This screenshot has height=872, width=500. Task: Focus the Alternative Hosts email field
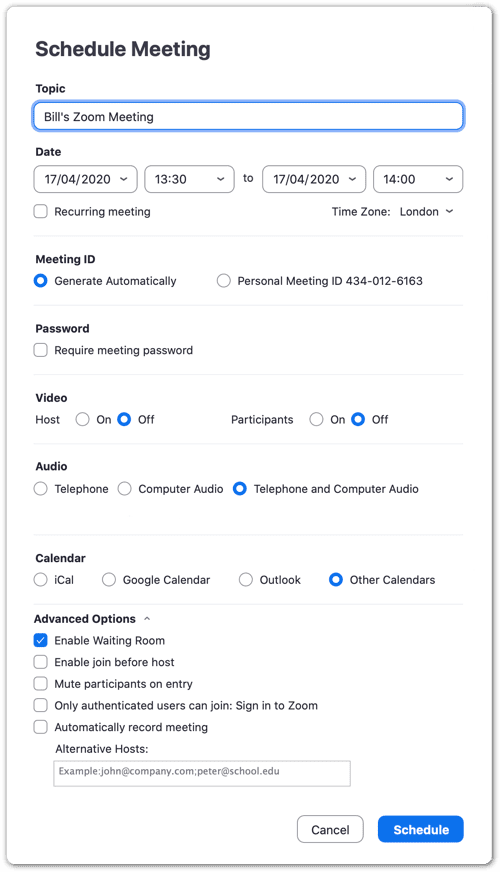pos(202,773)
